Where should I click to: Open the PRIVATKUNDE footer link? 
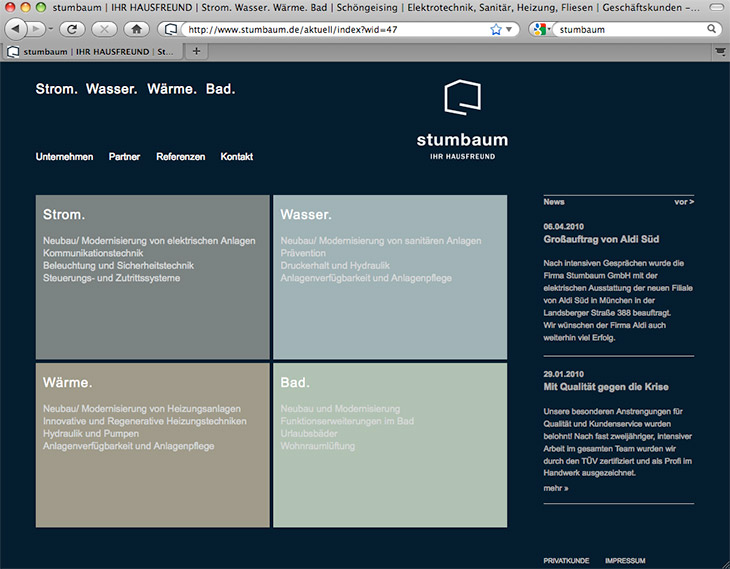(566, 561)
